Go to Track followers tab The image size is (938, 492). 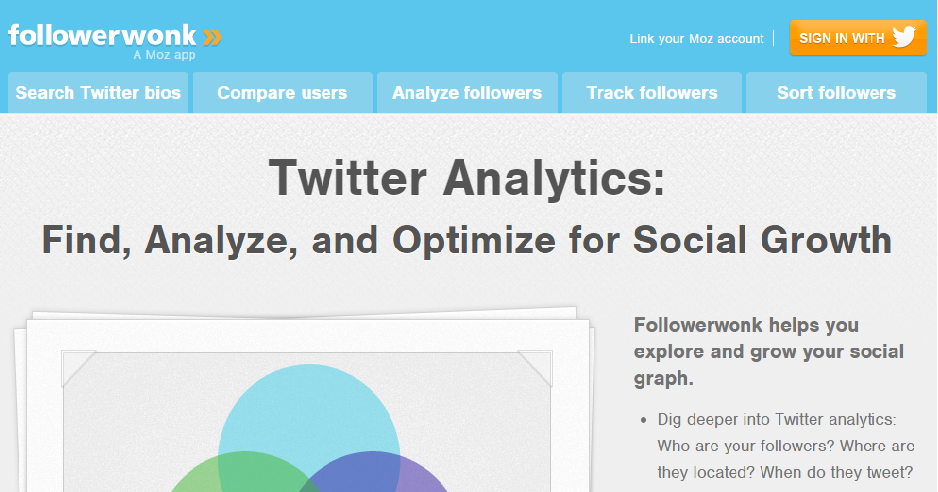coord(652,93)
